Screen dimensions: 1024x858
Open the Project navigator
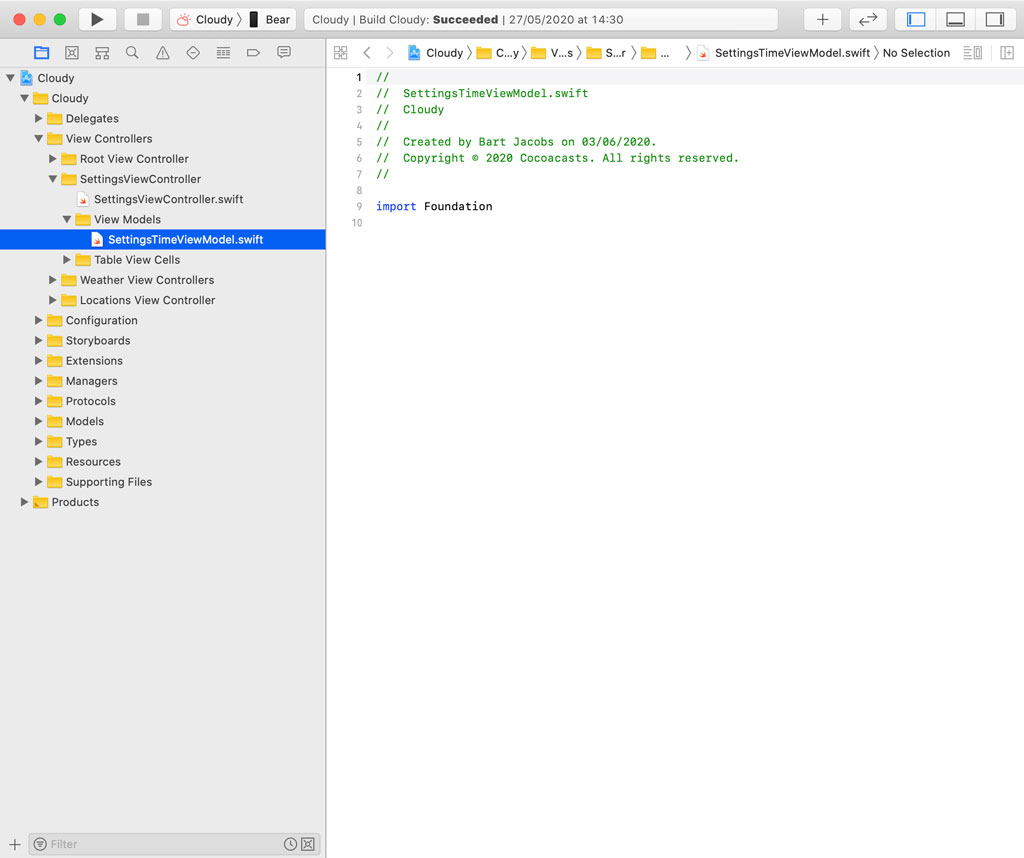(x=41, y=52)
